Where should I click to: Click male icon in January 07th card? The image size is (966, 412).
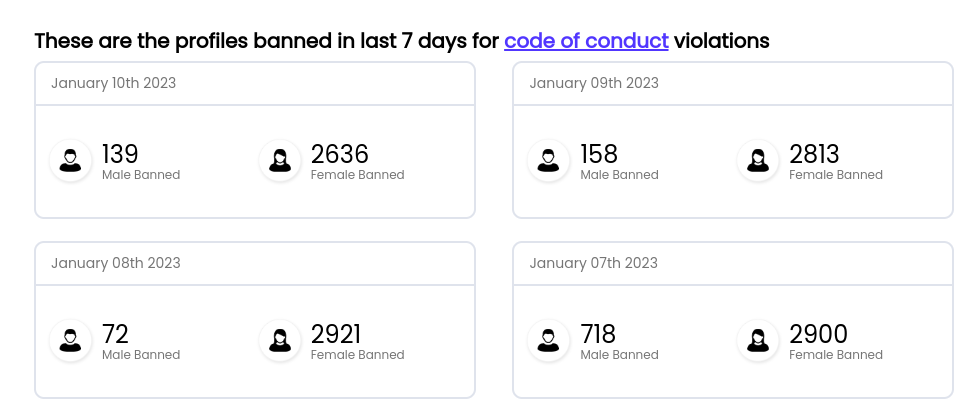click(548, 340)
